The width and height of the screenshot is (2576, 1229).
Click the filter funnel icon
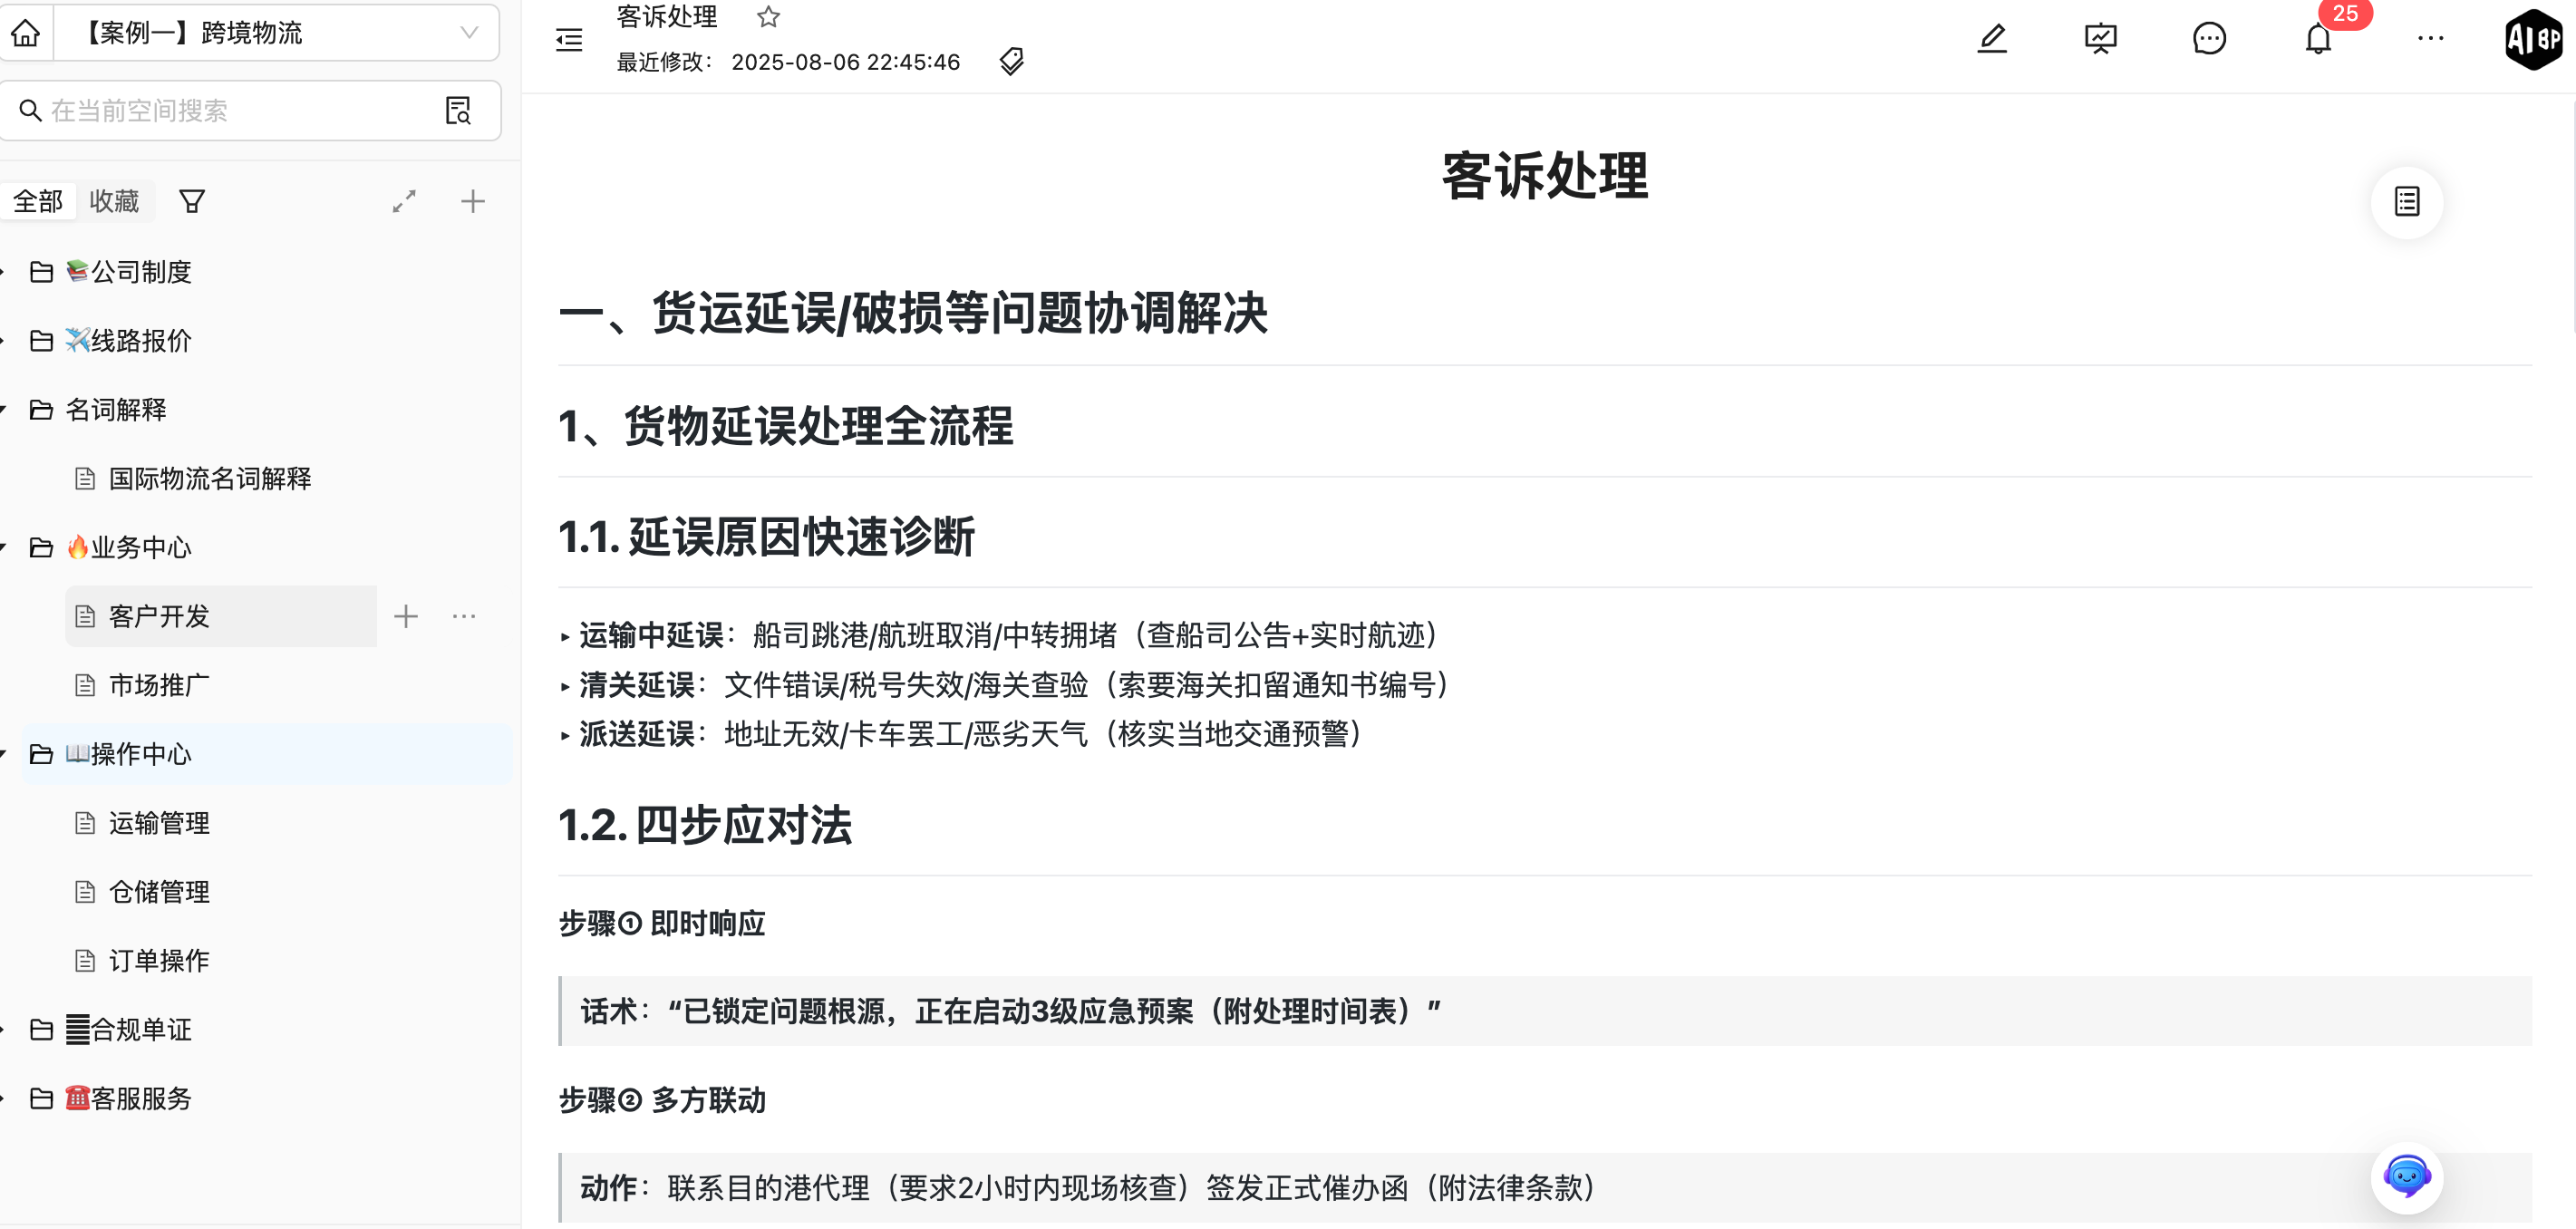tap(192, 202)
